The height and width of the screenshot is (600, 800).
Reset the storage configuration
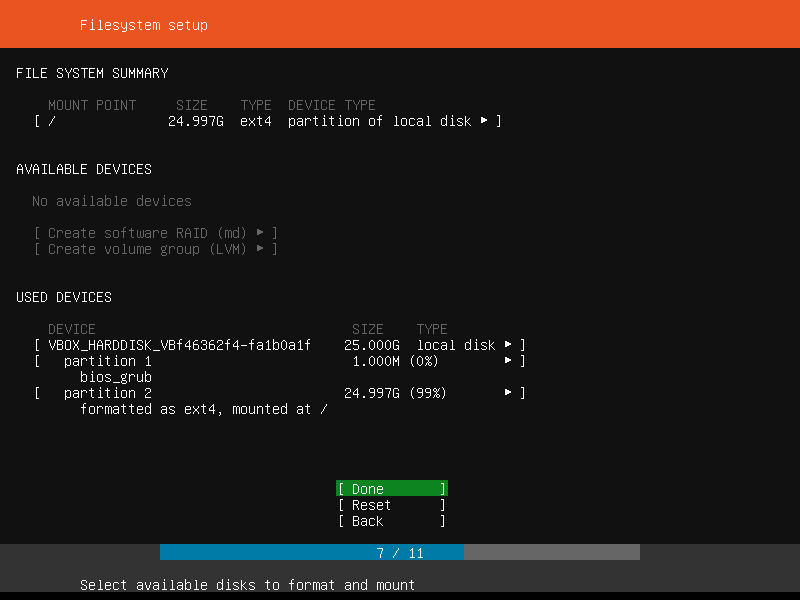click(x=390, y=504)
